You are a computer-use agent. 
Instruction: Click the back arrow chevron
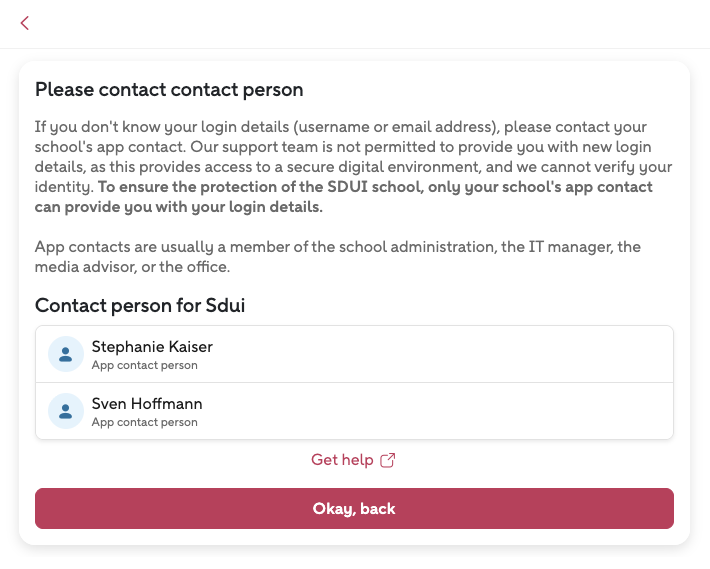(25, 23)
